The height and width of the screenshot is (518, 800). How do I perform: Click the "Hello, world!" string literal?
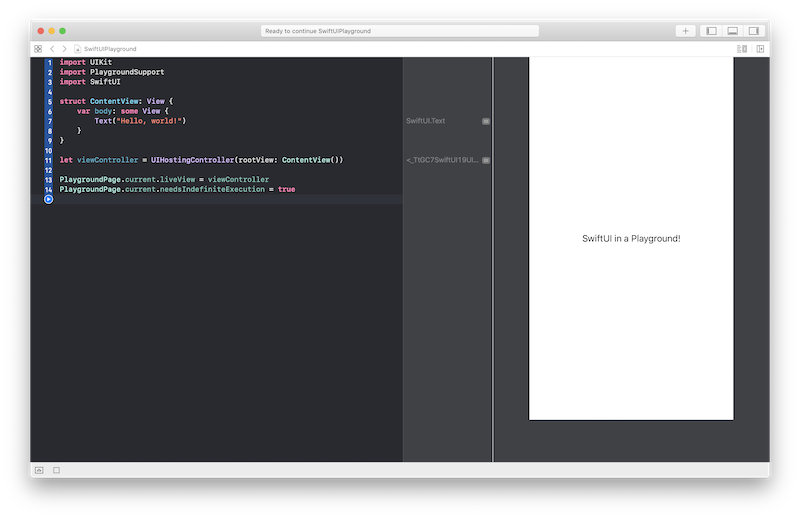(149, 121)
